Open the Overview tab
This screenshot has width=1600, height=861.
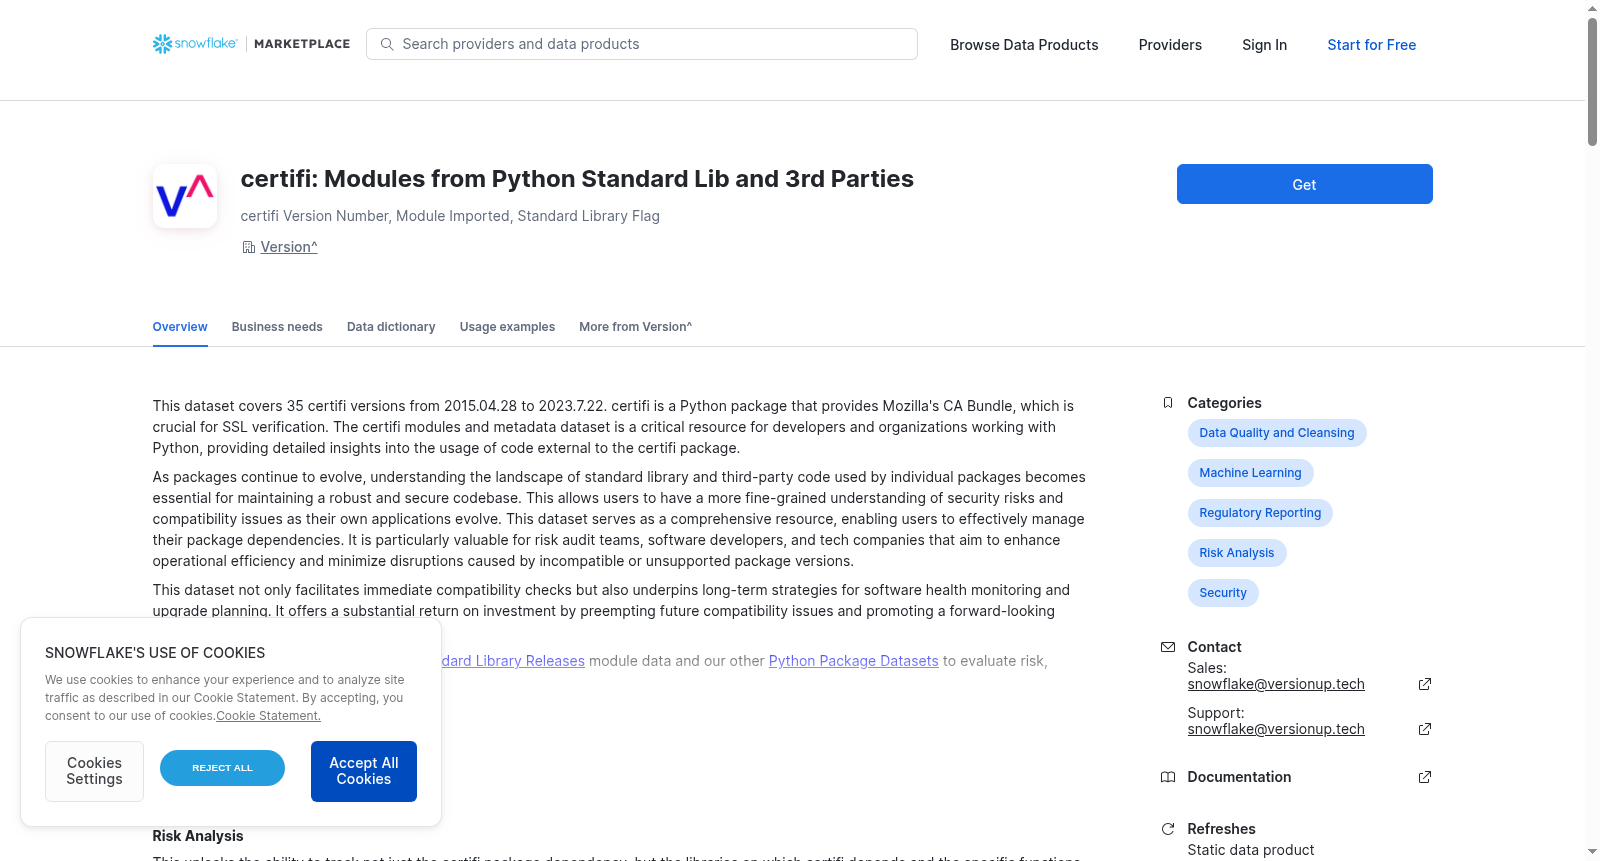[180, 327]
